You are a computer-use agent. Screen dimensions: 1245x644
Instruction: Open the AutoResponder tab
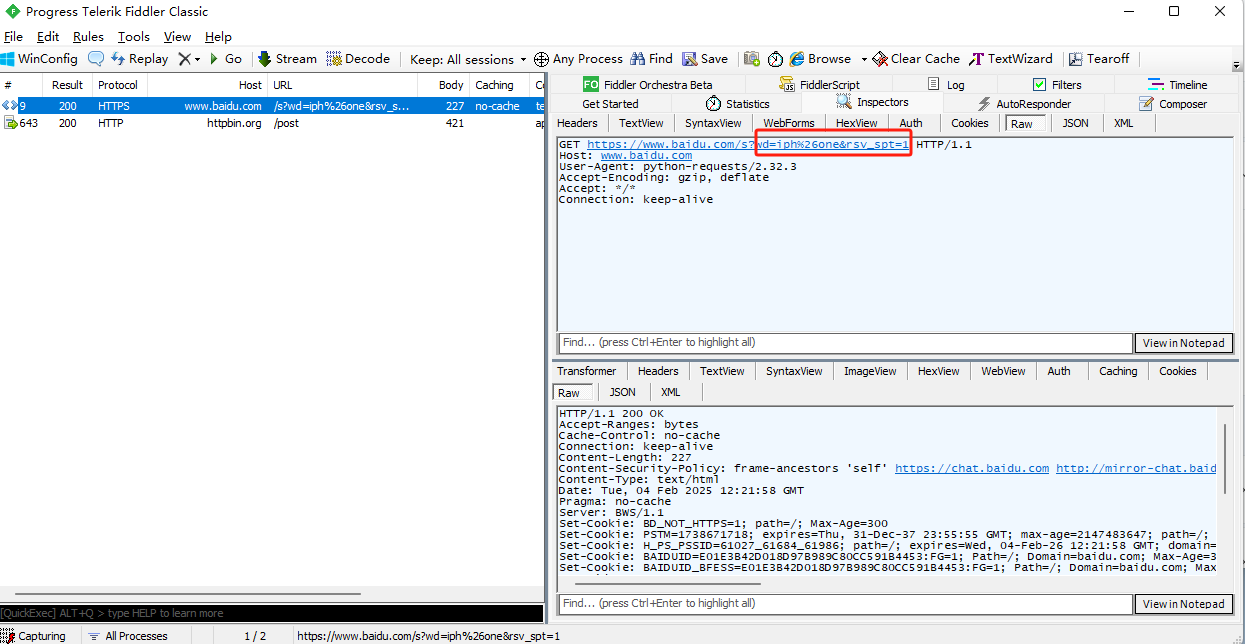coord(1023,104)
